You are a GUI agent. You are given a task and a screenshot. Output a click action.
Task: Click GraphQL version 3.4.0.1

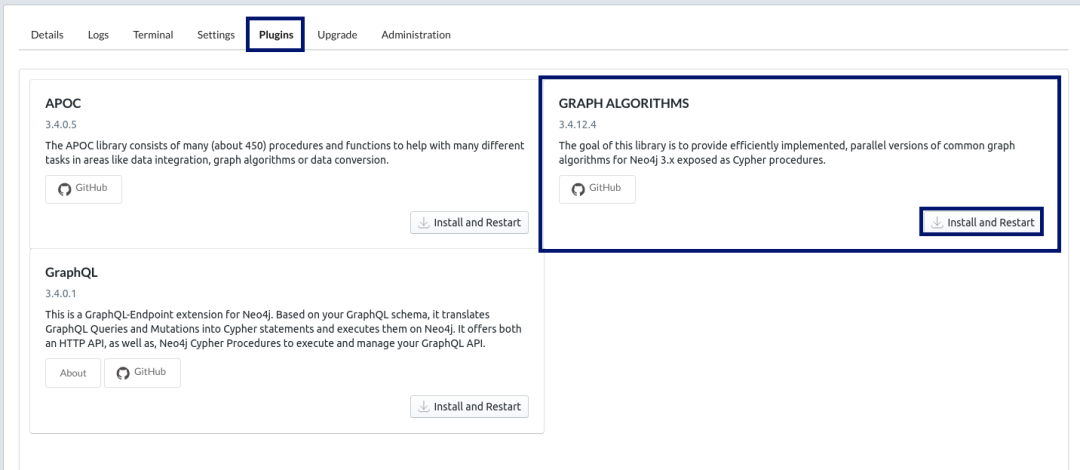click(61, 294)
